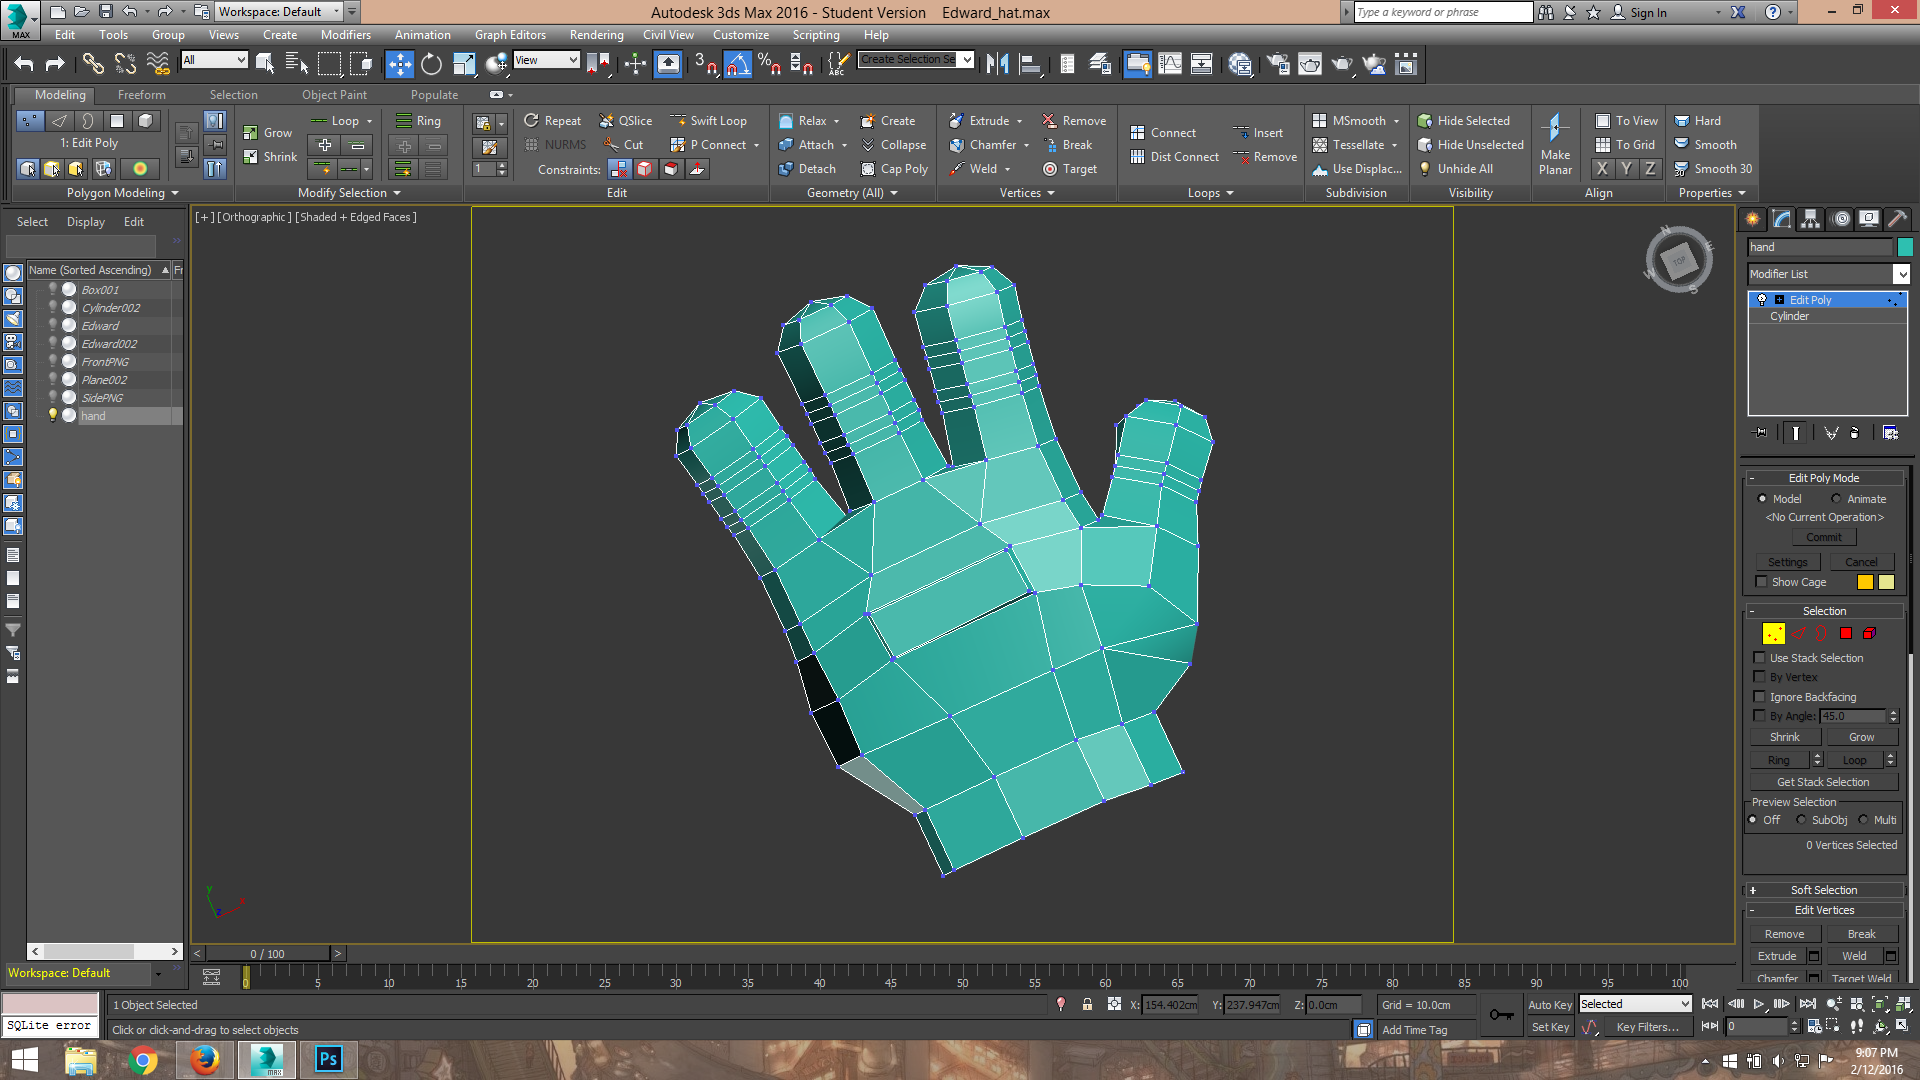Open the Material Editor icon
Image resolution: width=1920 pixels, height=1080 pixels.
1240,64
